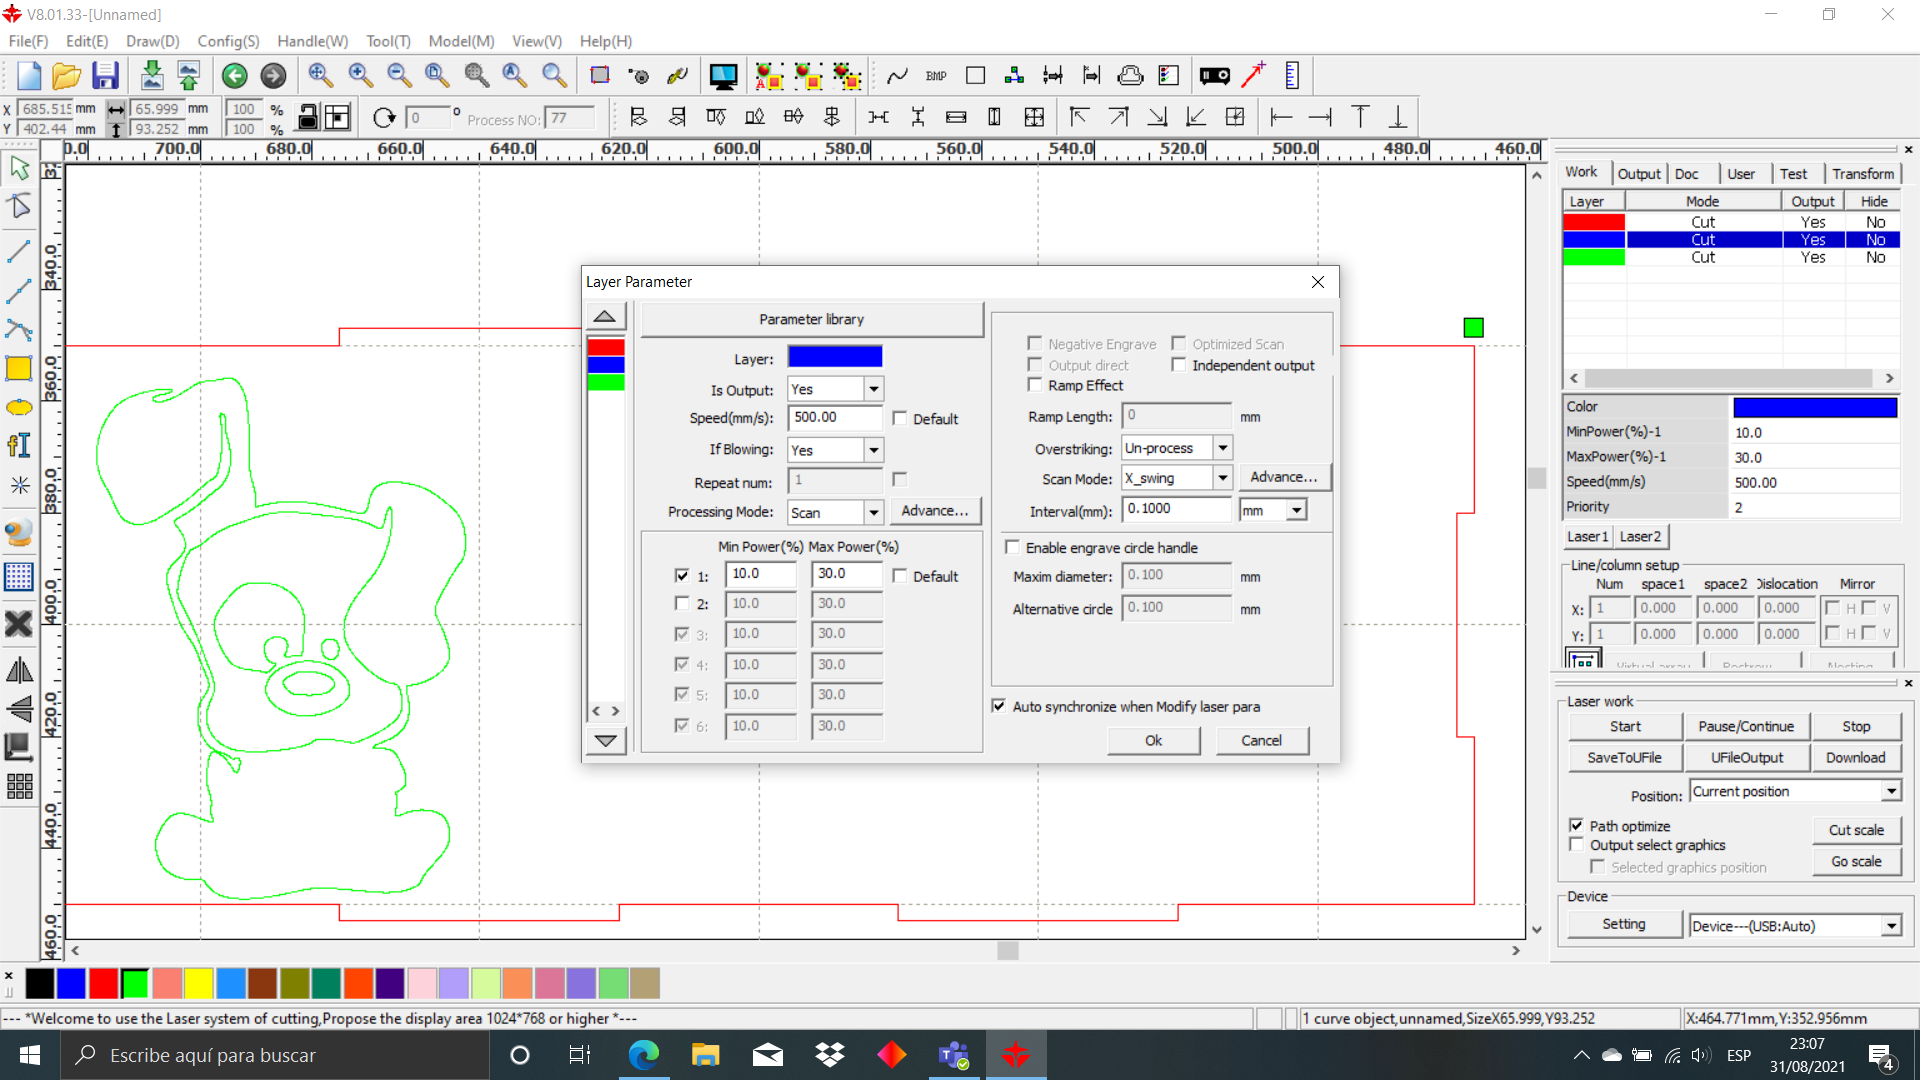Open the File(F) menu
Viewport: 1920px width, 1080px height.
[28, 41]
